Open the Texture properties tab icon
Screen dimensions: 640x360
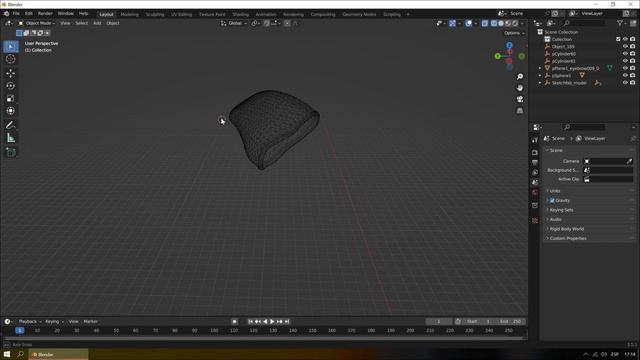click(x=535, y=220)
